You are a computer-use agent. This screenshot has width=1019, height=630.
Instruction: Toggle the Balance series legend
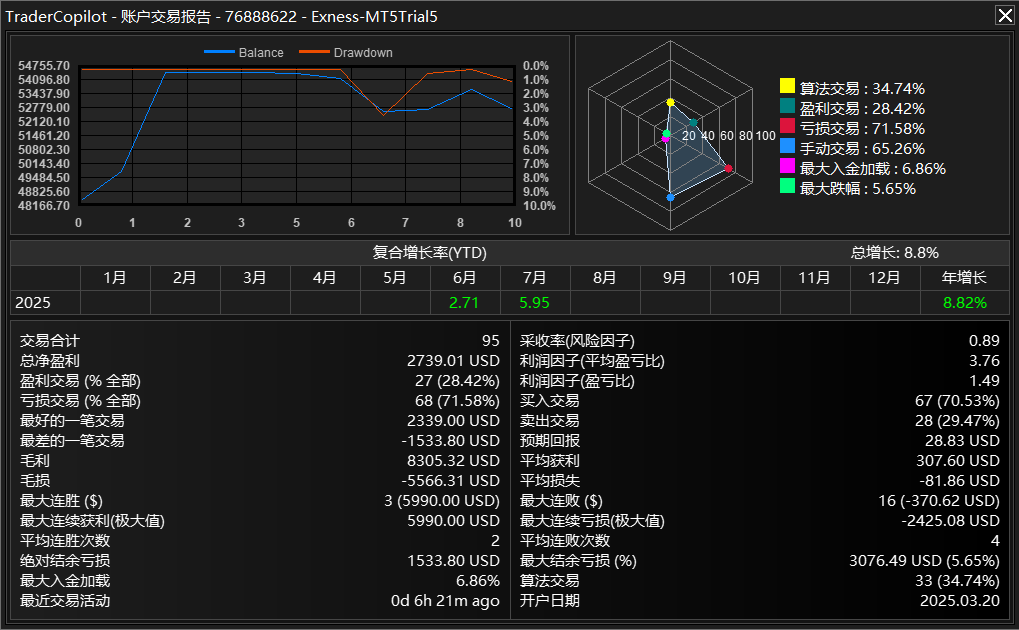pyautogui.click(x=244, y=53)
